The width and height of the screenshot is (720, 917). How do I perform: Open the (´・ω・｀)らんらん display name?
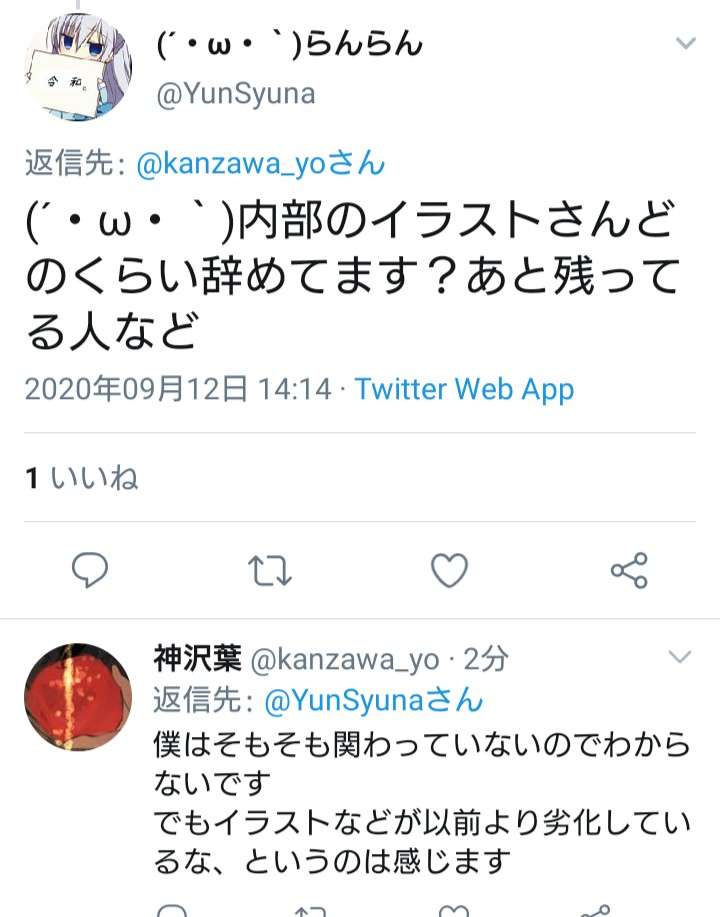[x=290, y=44]
